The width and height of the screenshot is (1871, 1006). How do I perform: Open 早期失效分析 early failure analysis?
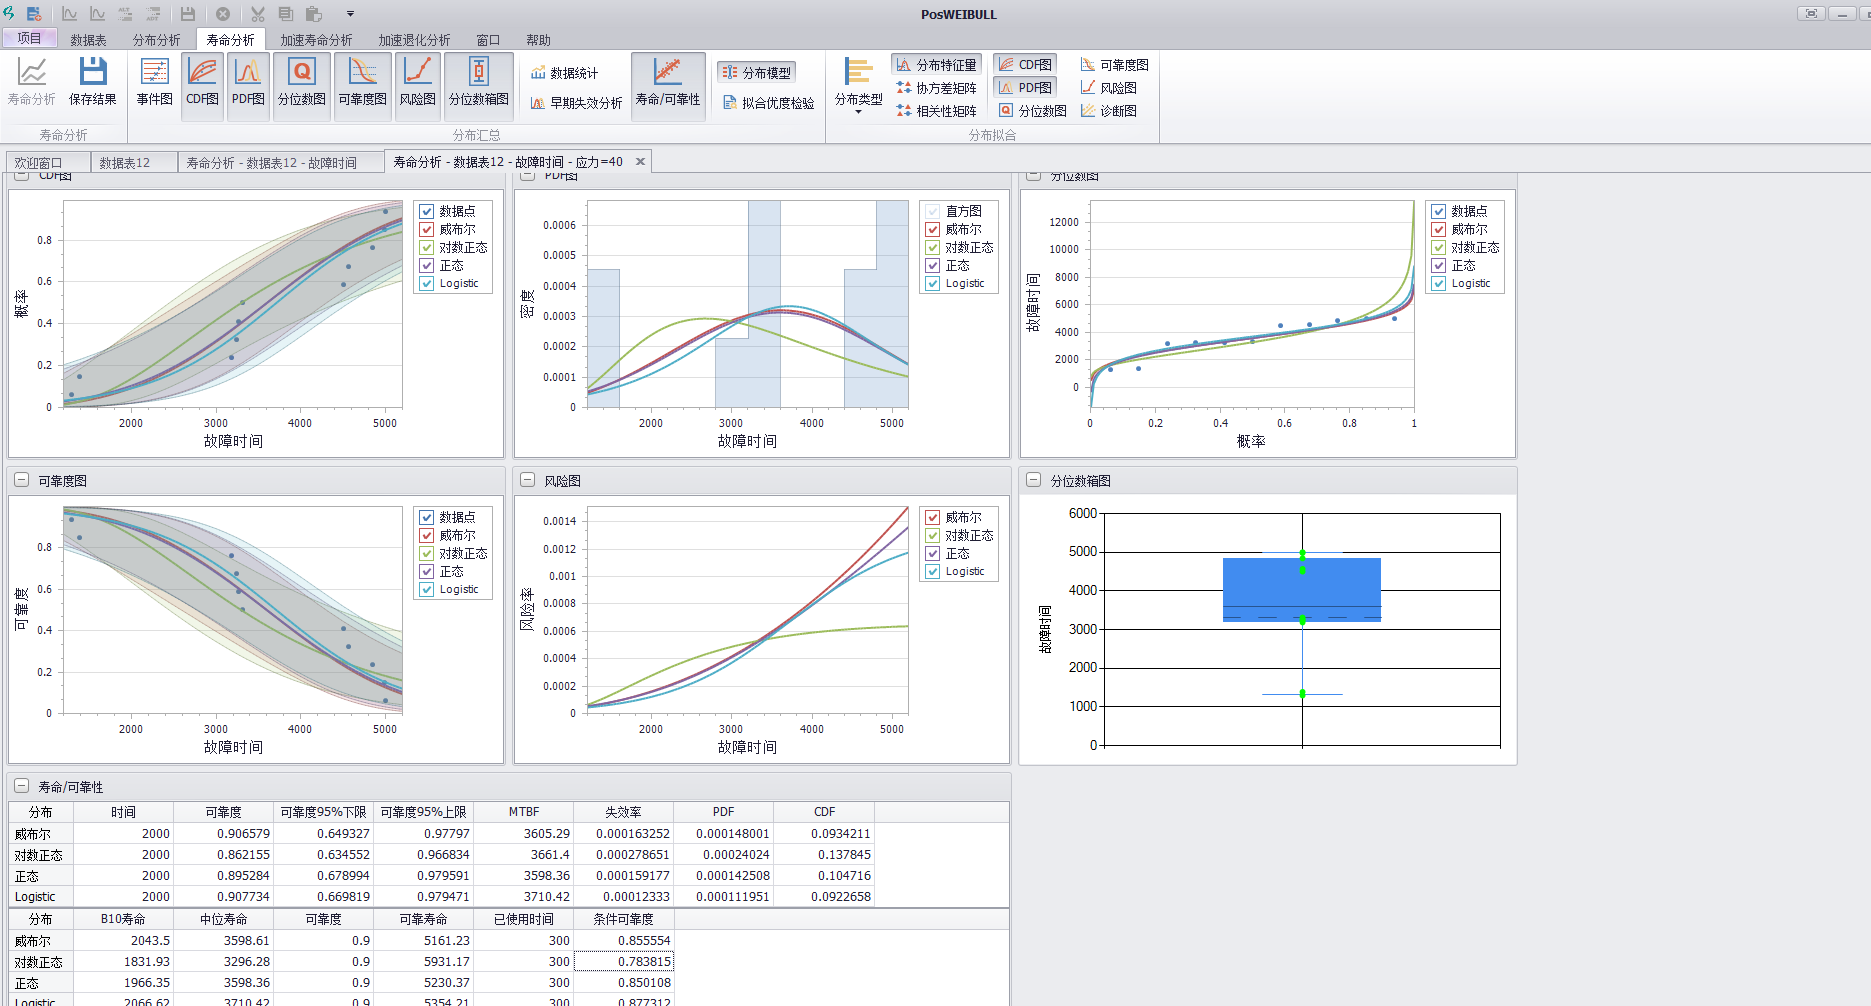pyautogui.click(x=576, y=103)
